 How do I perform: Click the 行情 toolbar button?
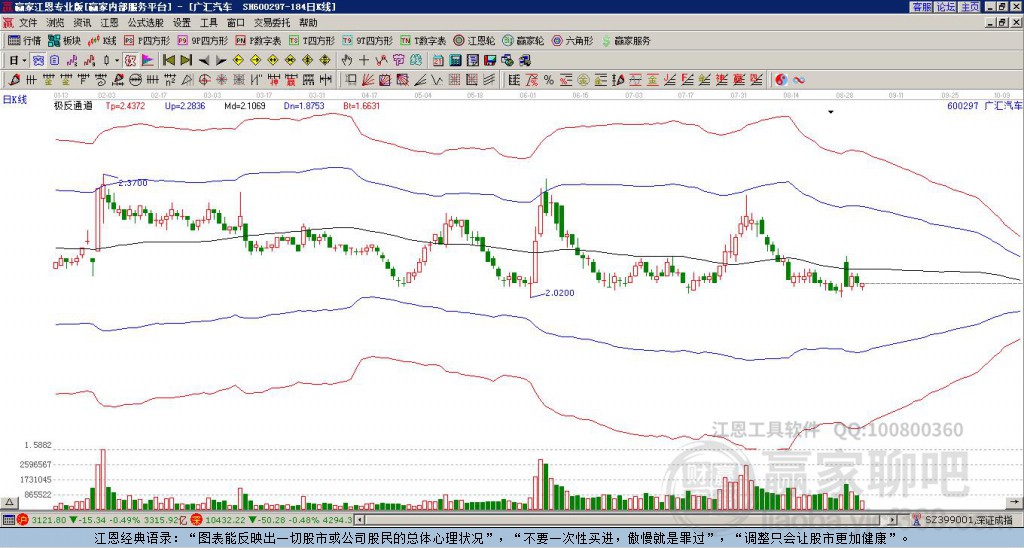click(25, 40)
